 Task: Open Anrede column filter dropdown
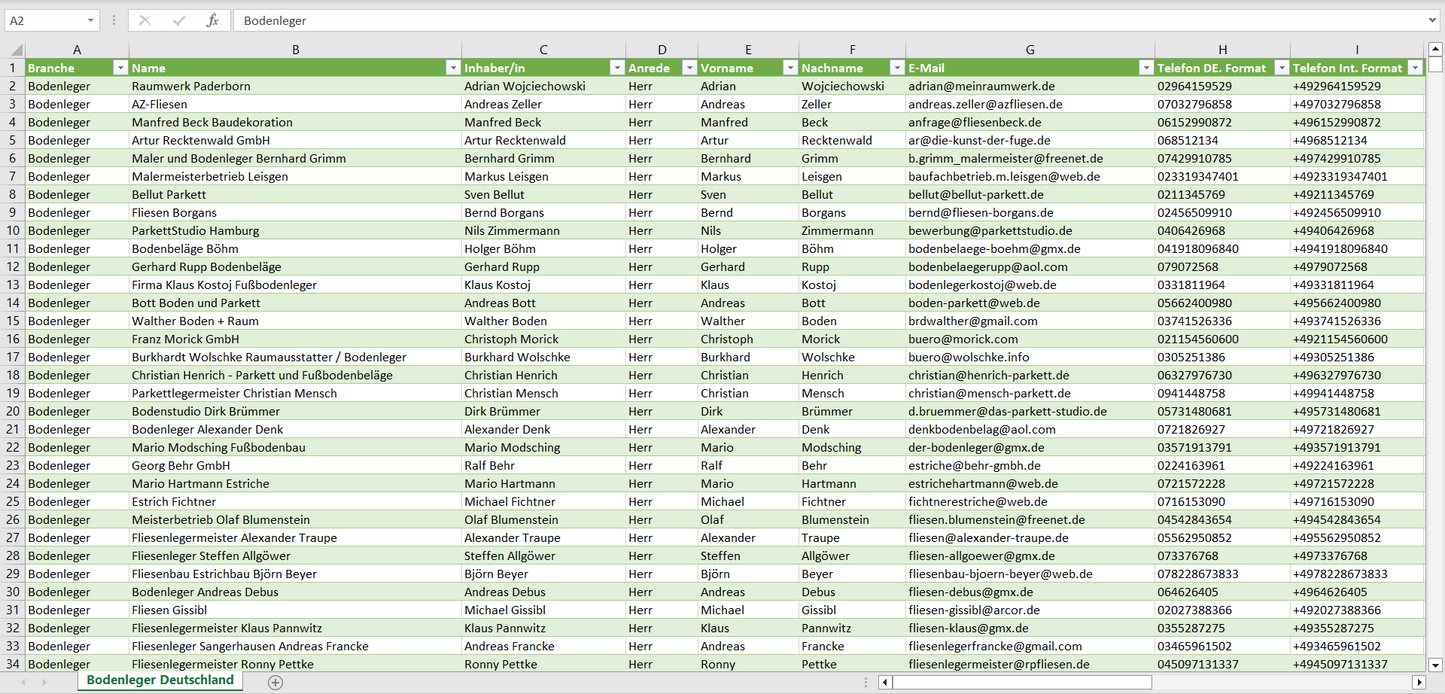pos(688,68)
